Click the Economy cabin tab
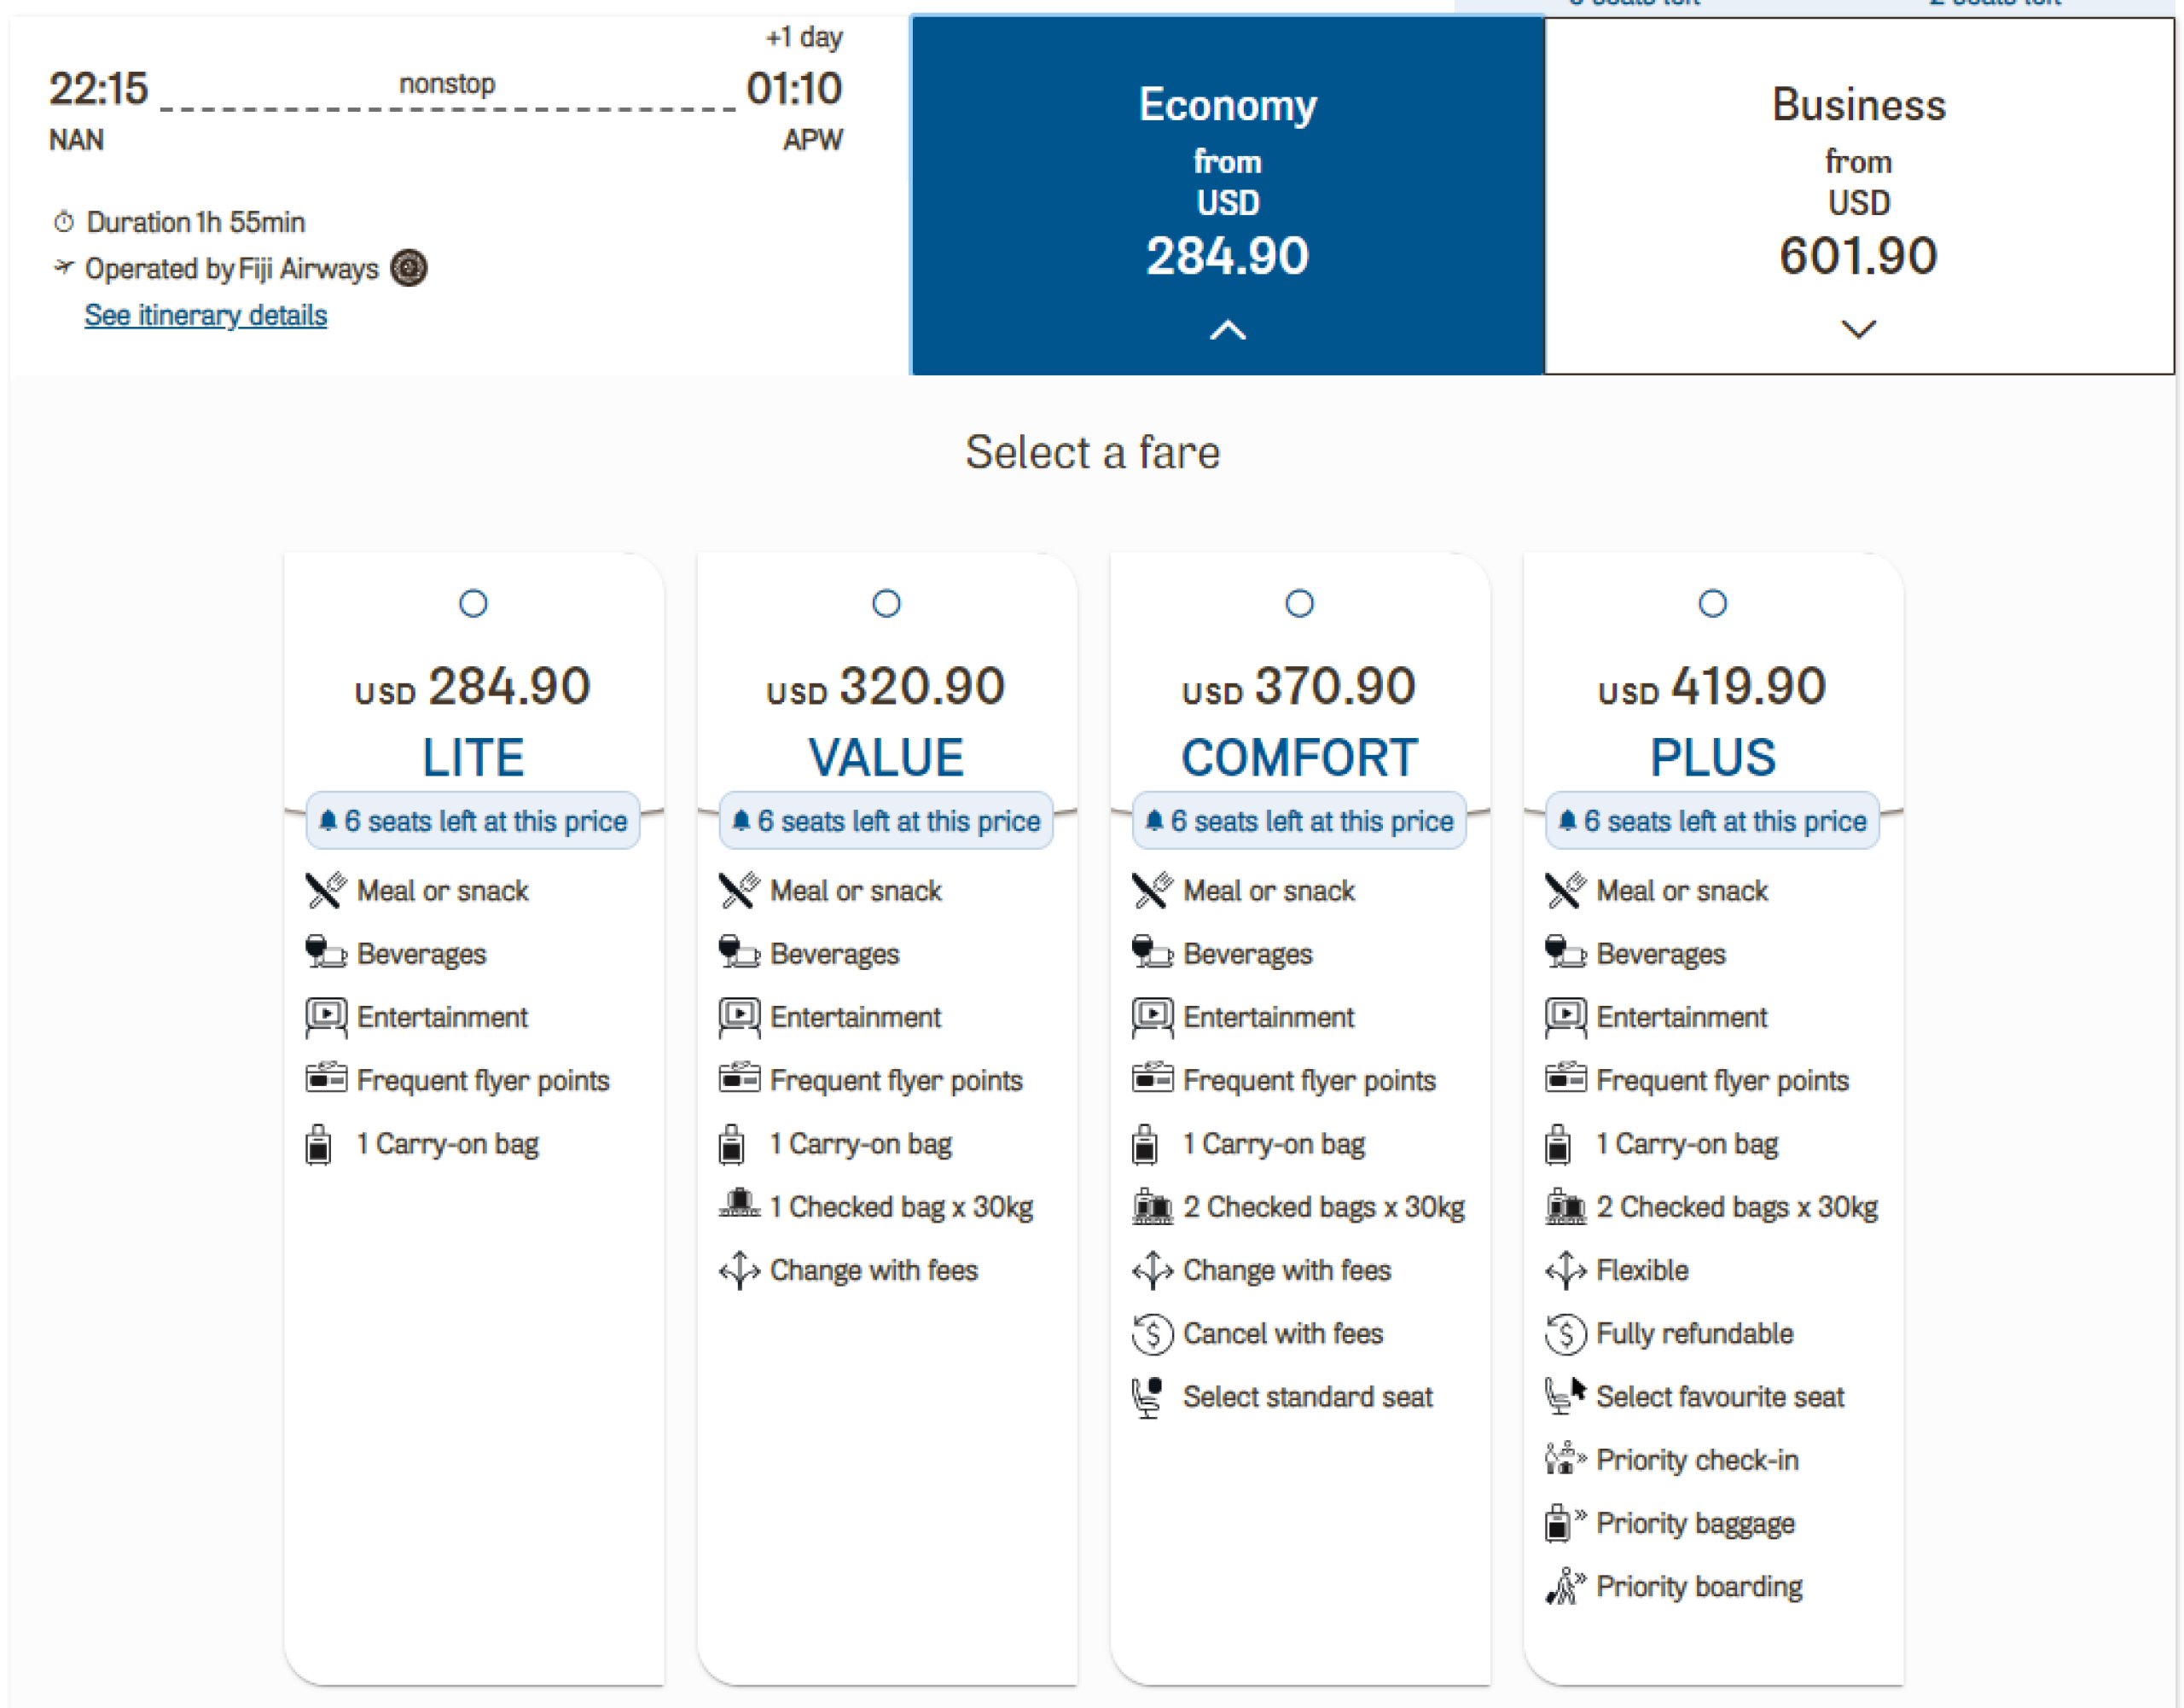Viewport: 2184px width, 1708px height. [x=1227, y=180]
